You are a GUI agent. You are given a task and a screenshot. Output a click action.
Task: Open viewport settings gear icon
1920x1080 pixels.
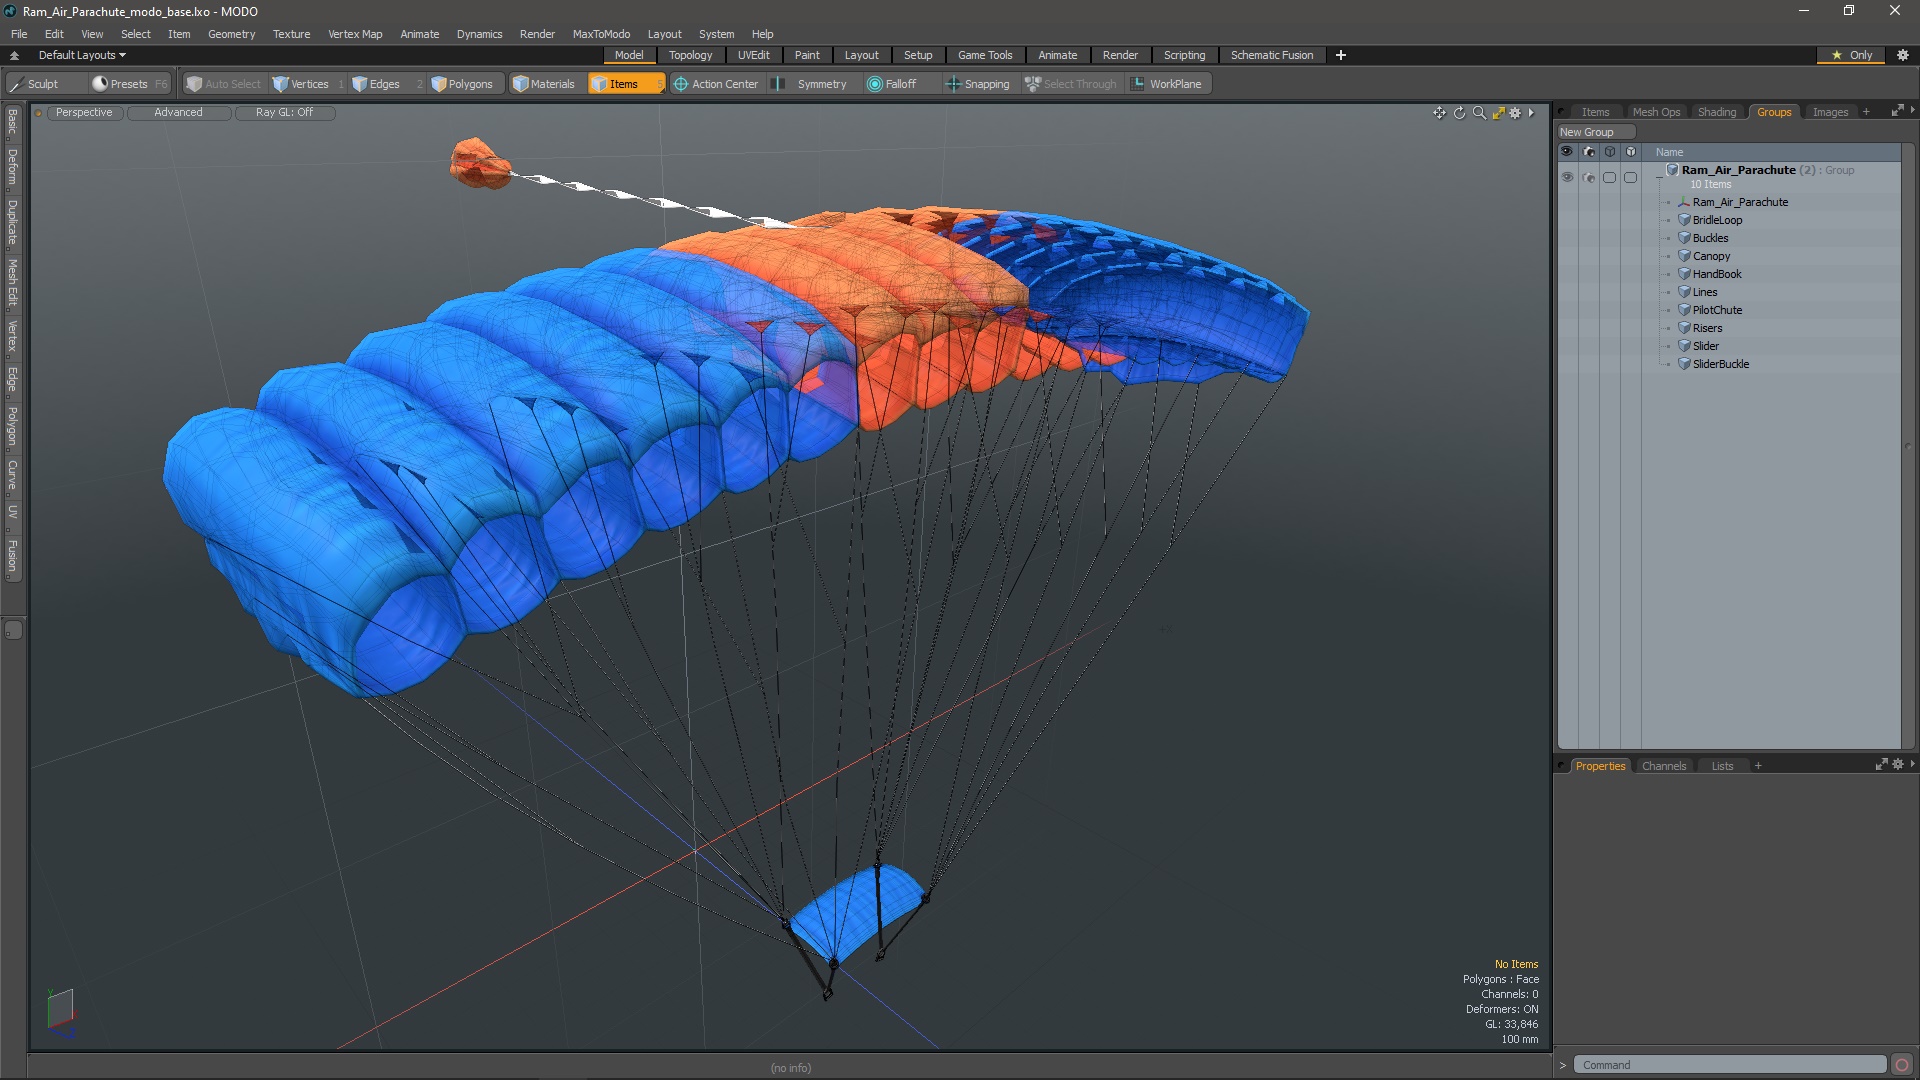tap(1515, 113)
